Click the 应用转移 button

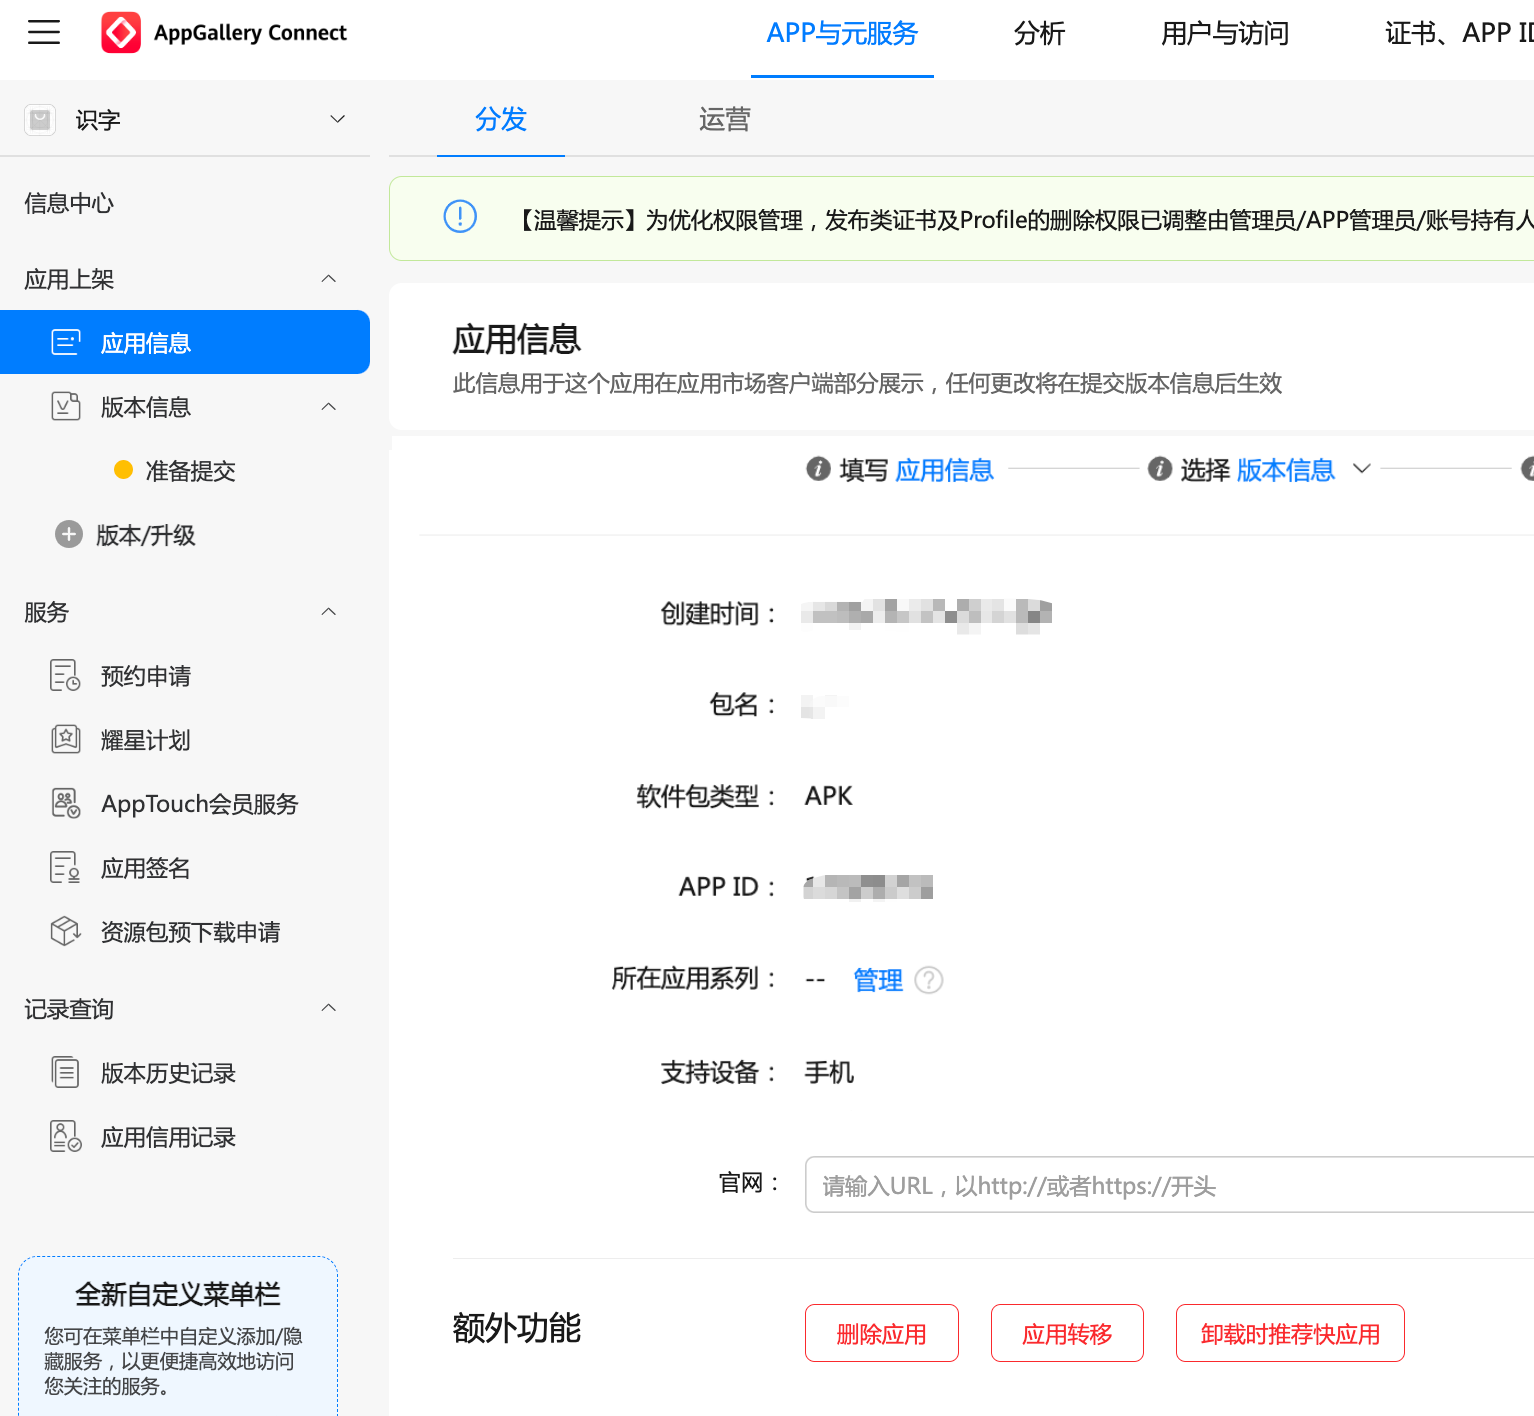tap(1067, 1333)
